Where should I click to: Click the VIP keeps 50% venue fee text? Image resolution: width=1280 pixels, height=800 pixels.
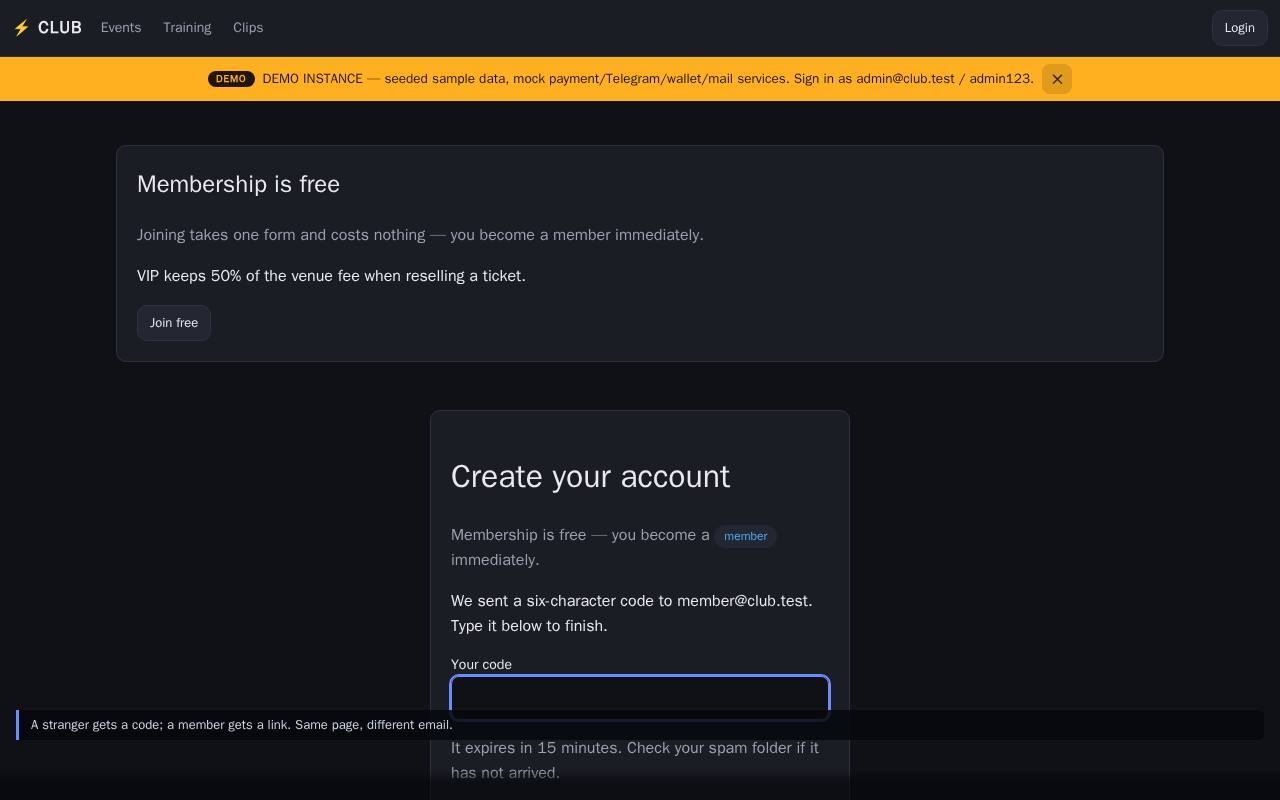[x=331, y=276]
